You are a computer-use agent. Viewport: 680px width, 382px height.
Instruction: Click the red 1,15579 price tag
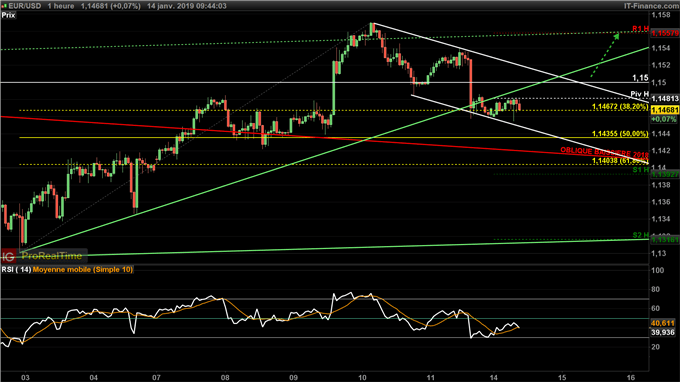[665, 33]
